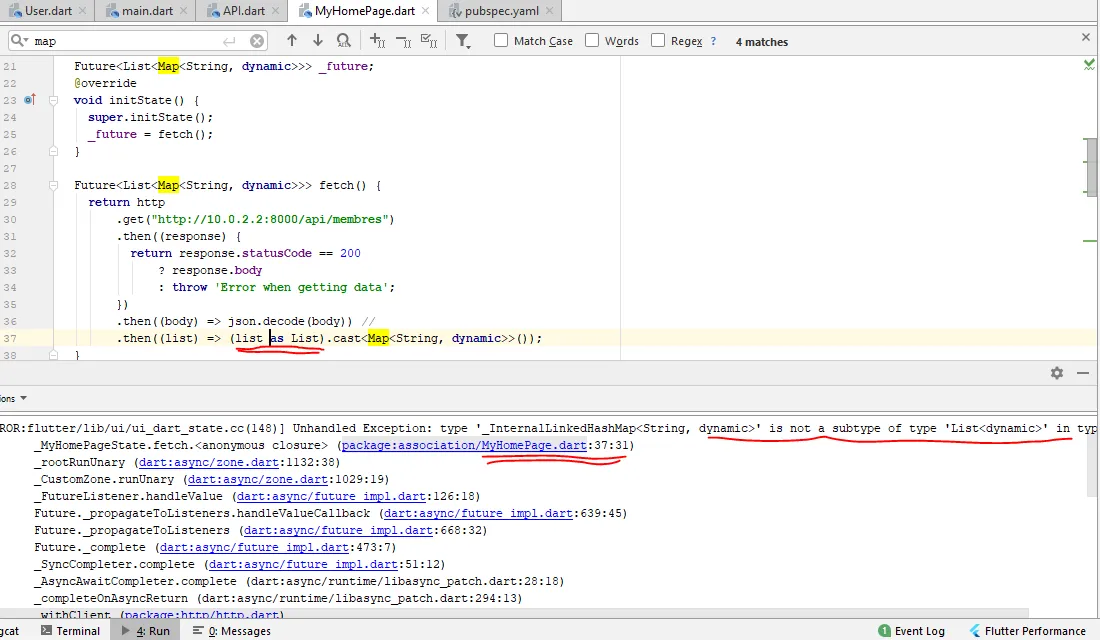Image resolution: width=1100 pixels, height=640 pixels.
Task: Clear the search field text
Action: click(257, 41)
